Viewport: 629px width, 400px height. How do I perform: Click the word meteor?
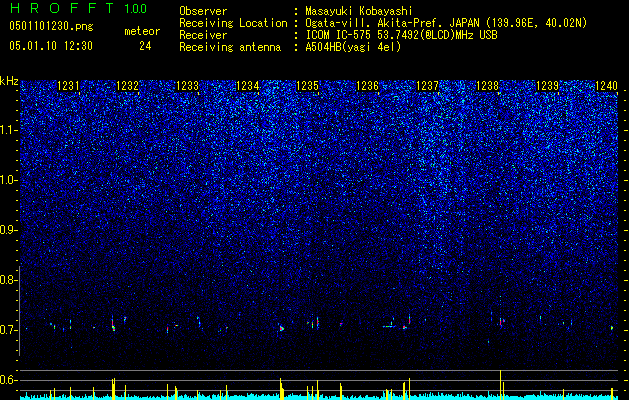point(142,31)
